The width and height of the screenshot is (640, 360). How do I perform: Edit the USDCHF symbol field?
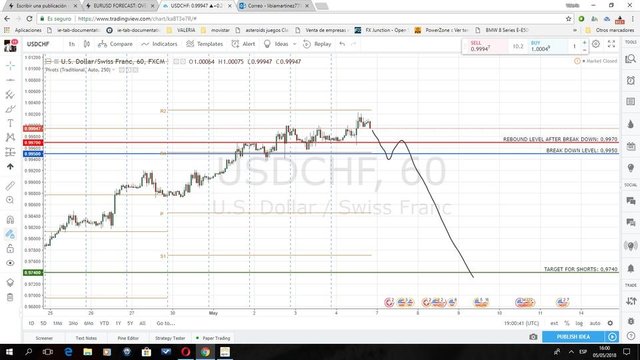pyautogui.click(x=38, y=44)
